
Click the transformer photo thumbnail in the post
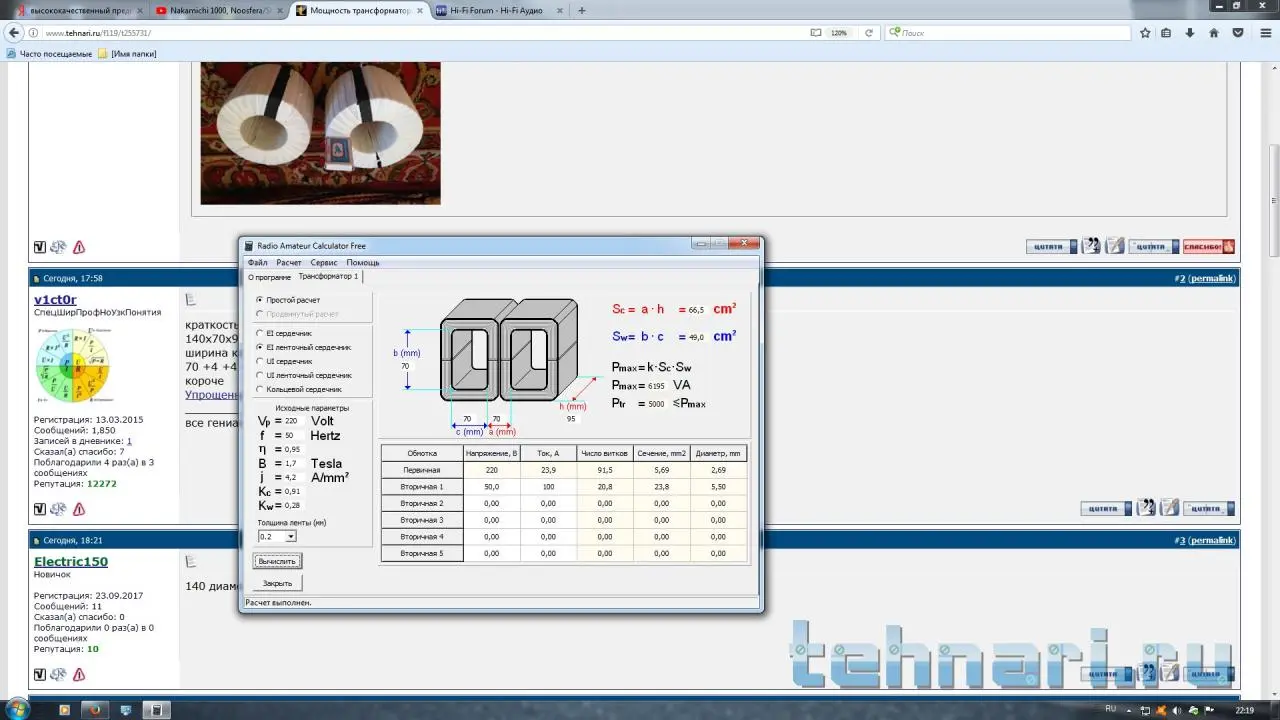tap(320, 133)
